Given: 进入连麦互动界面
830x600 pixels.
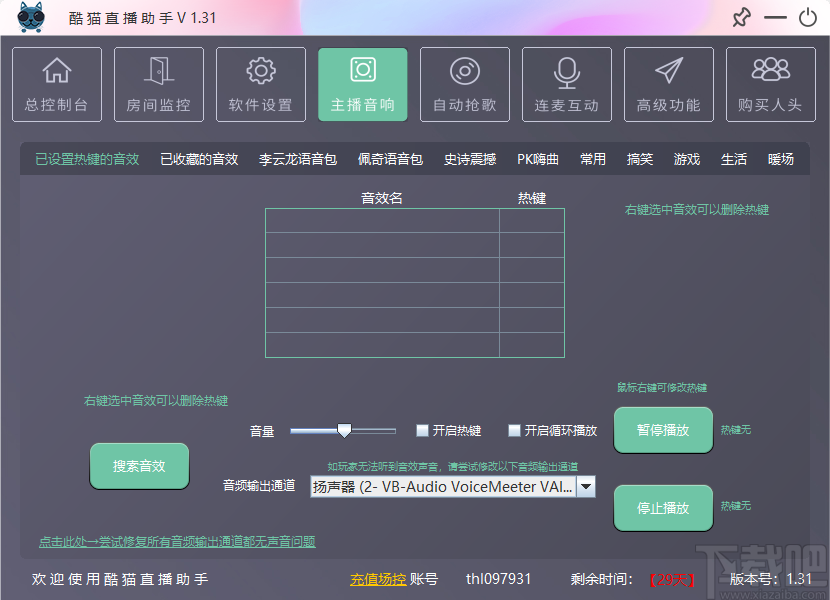Looking at the screenshot, I should [566, 84].
